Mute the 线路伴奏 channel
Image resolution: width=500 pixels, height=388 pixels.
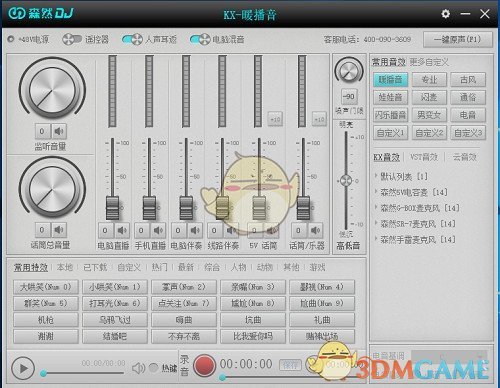tap(231, 230)
